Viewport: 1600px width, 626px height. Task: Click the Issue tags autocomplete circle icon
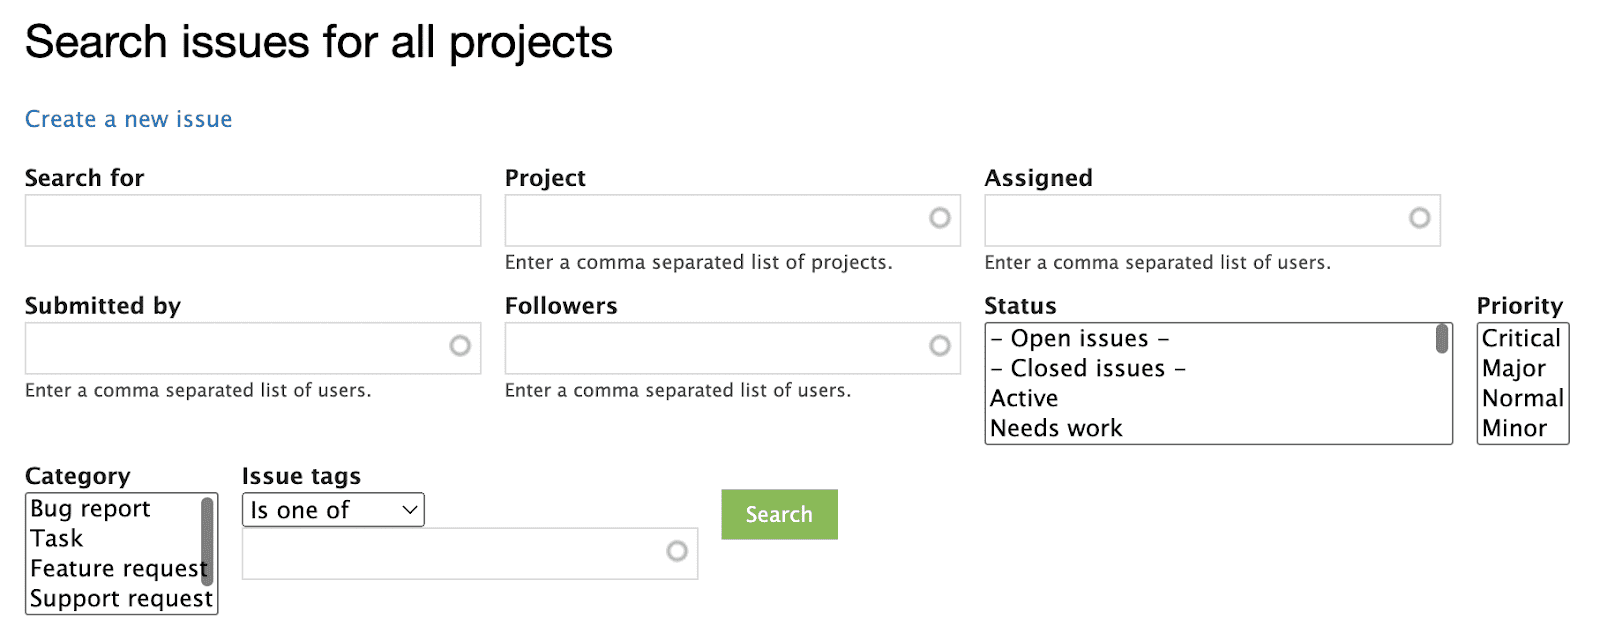pyautogui.click(x=677, y=551)
